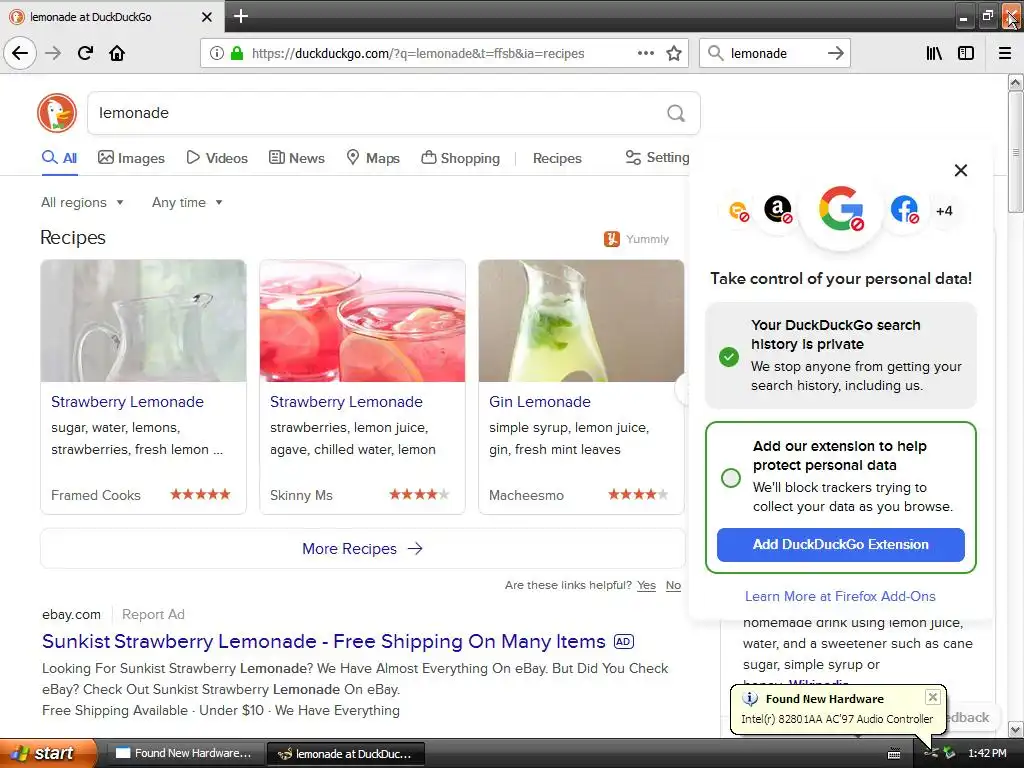
Task: Select the All results tab
Action: pyautogui.click(x=59, y=158)
